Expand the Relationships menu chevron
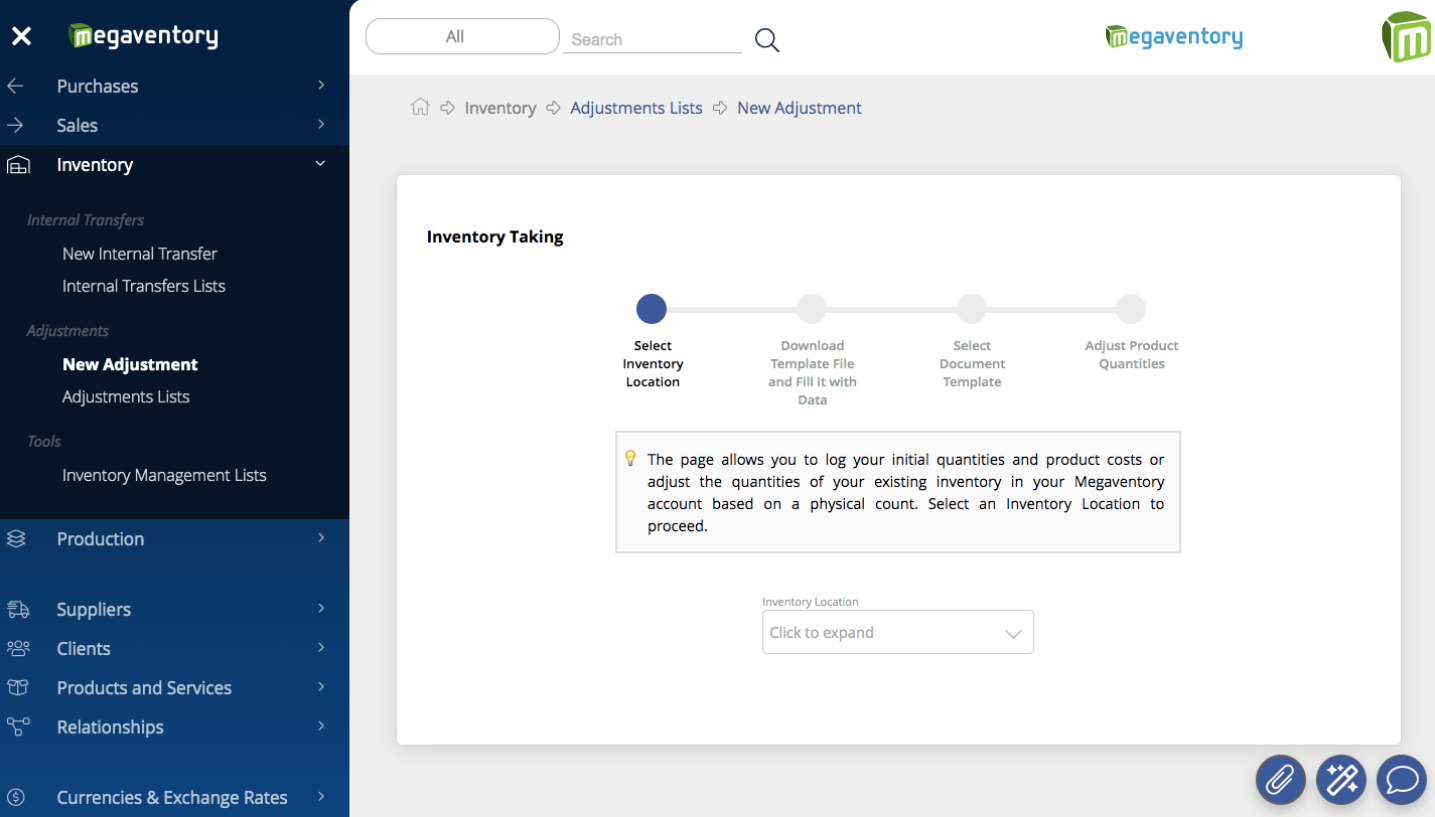 click(321, 726)
